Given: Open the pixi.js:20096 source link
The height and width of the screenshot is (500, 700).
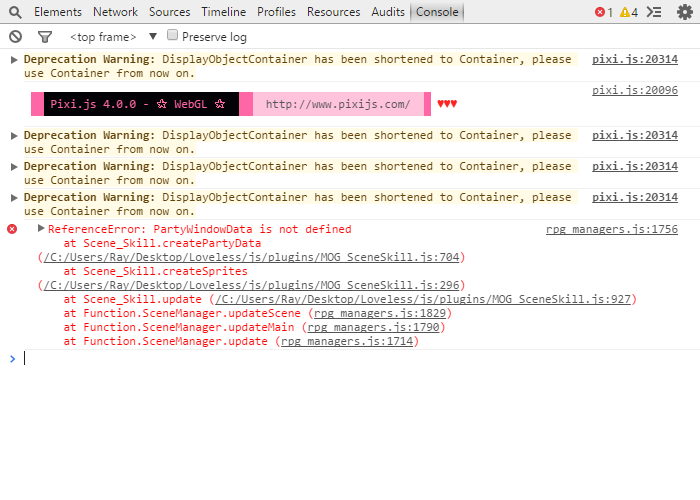Looking at the screenshot, I should [635, 90].
